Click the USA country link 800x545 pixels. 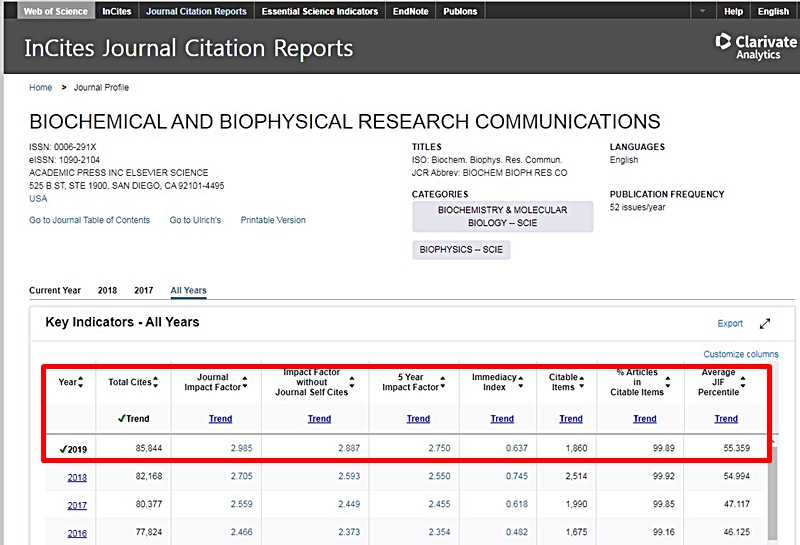38,199
